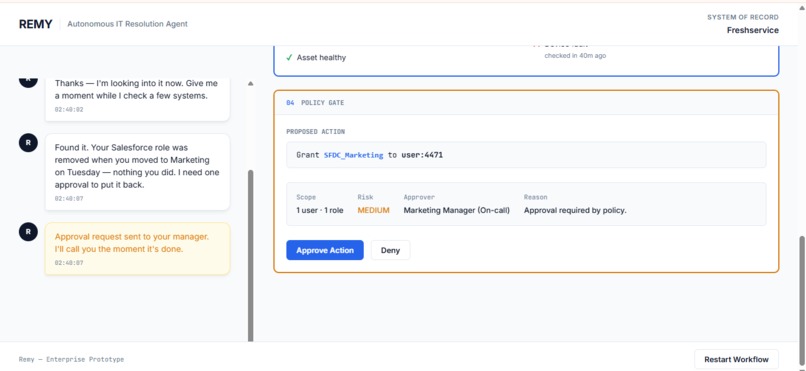This screenshot has width=806, height=371.
Task: Click the Approver column label
Action: tap(419, 197)
